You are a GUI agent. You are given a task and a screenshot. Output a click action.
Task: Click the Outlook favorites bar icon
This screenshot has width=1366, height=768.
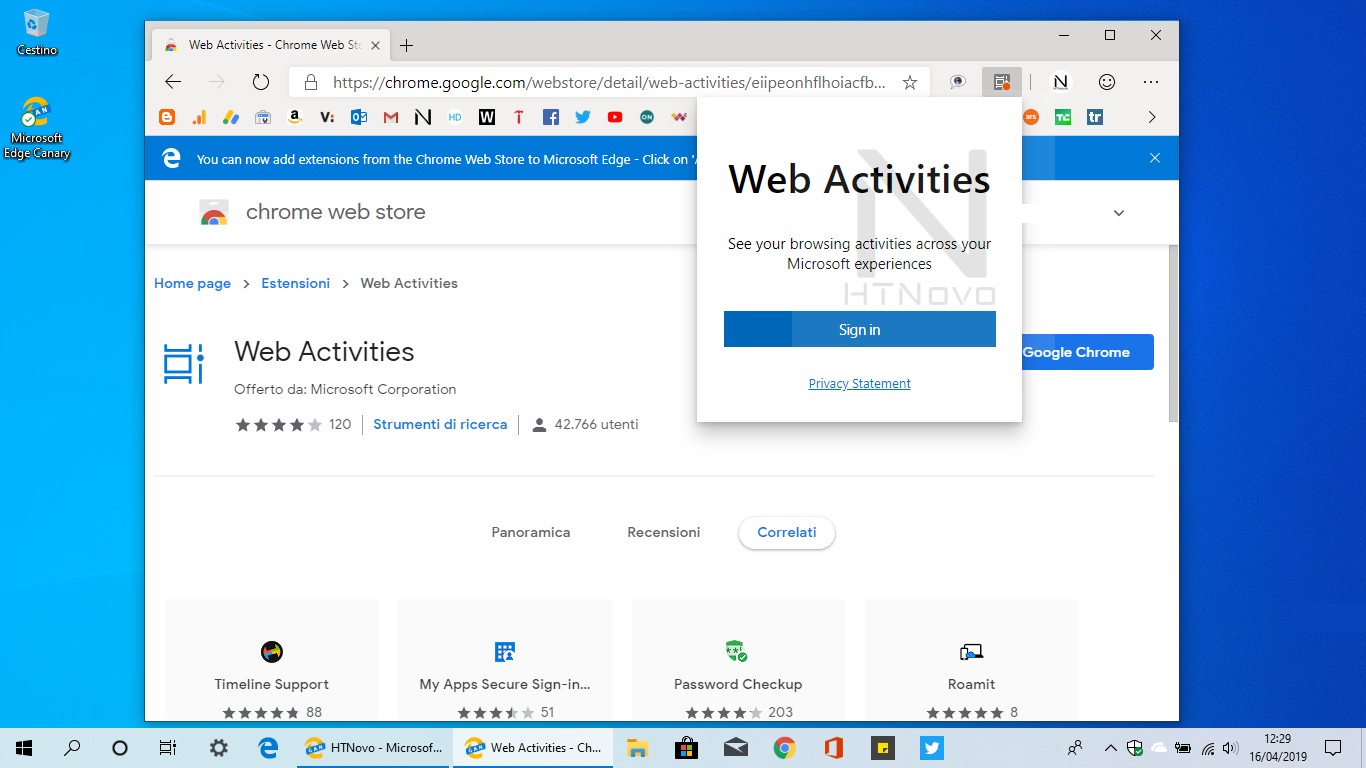pos(358,117)
